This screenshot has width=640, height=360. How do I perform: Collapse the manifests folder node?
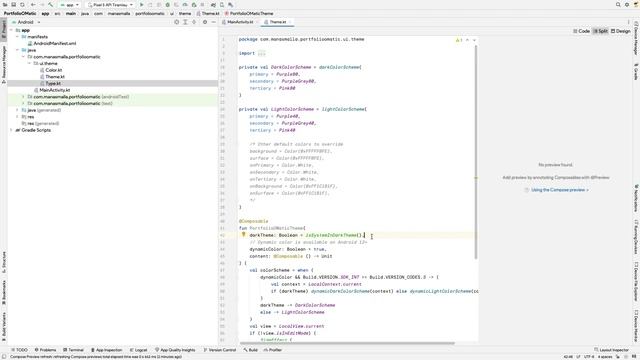pos(18,37)
